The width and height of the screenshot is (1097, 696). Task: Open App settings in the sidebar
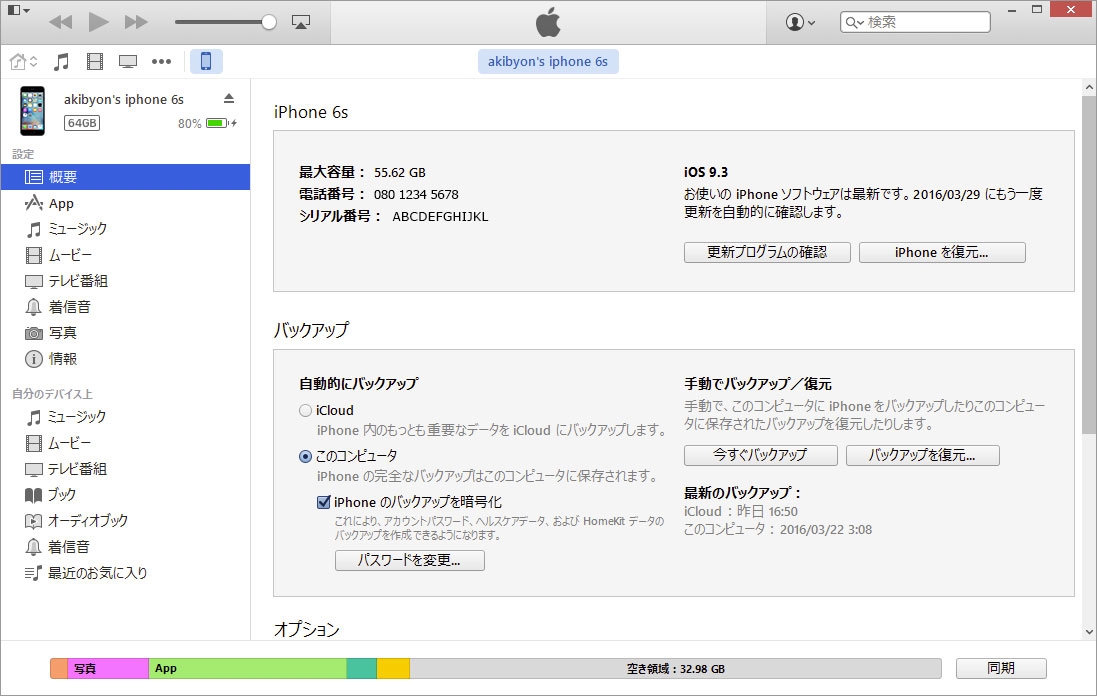[x=61, y=203]
